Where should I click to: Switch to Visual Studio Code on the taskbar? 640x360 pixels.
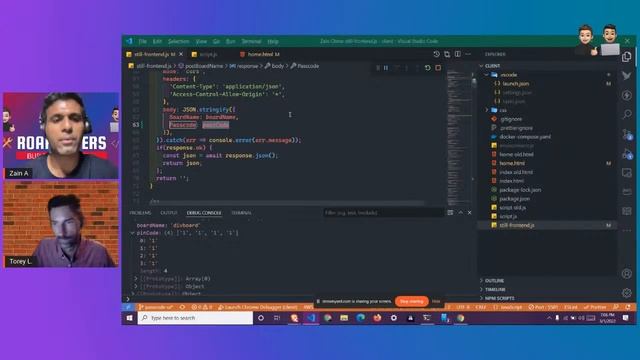point(311,318)
